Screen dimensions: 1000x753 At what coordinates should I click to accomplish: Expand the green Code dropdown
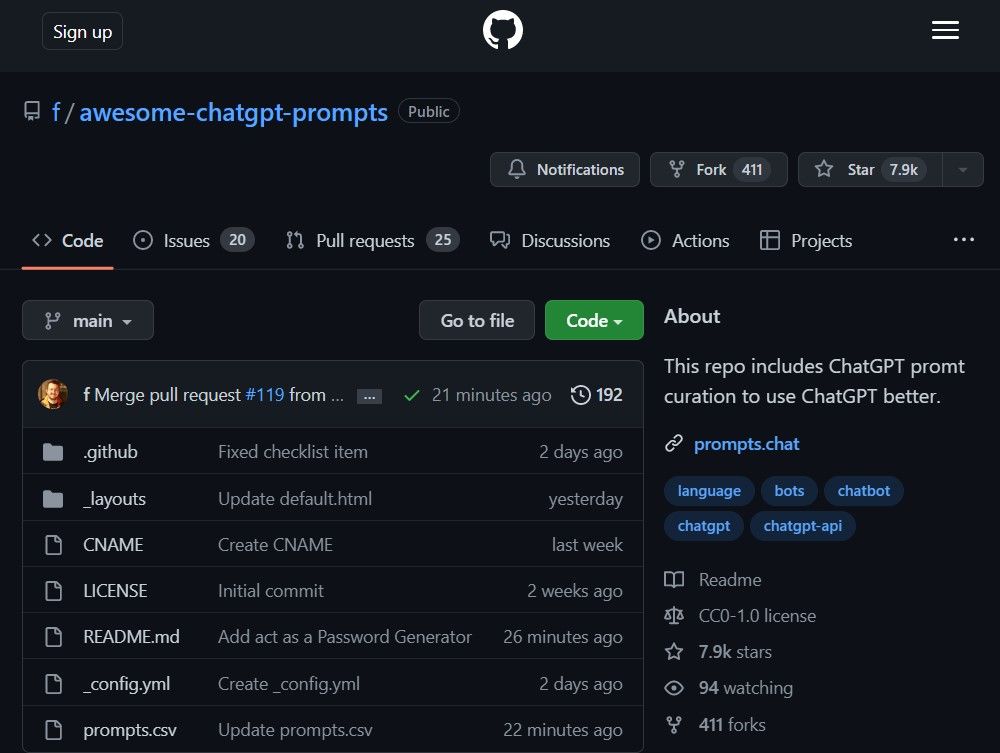click(x=594, y=320)
